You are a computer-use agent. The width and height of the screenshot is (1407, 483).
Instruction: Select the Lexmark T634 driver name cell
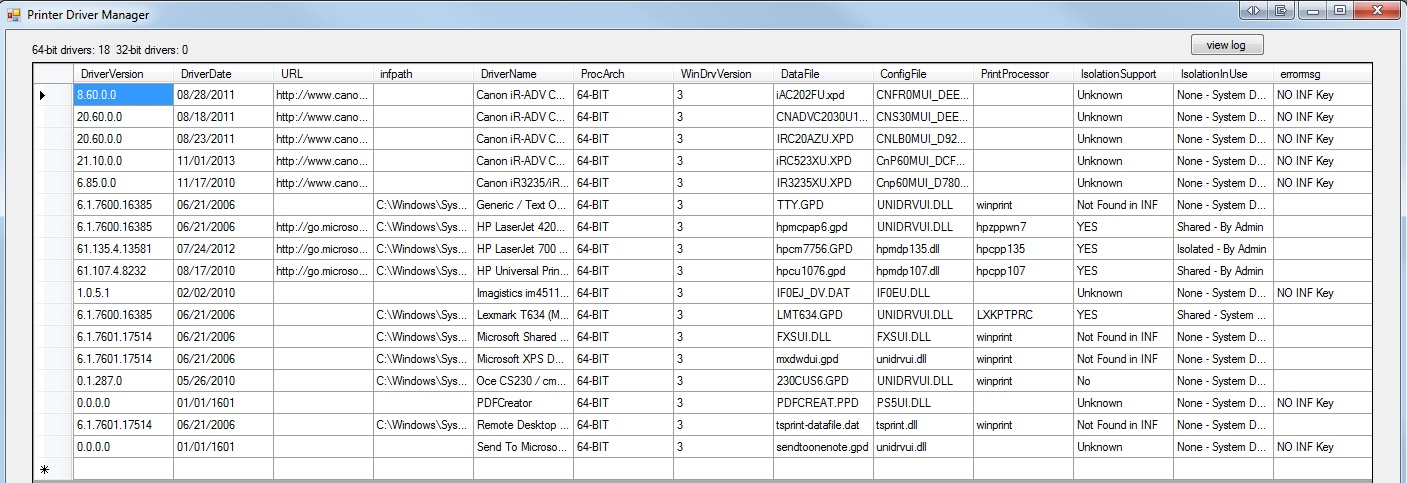coord(523,315)
